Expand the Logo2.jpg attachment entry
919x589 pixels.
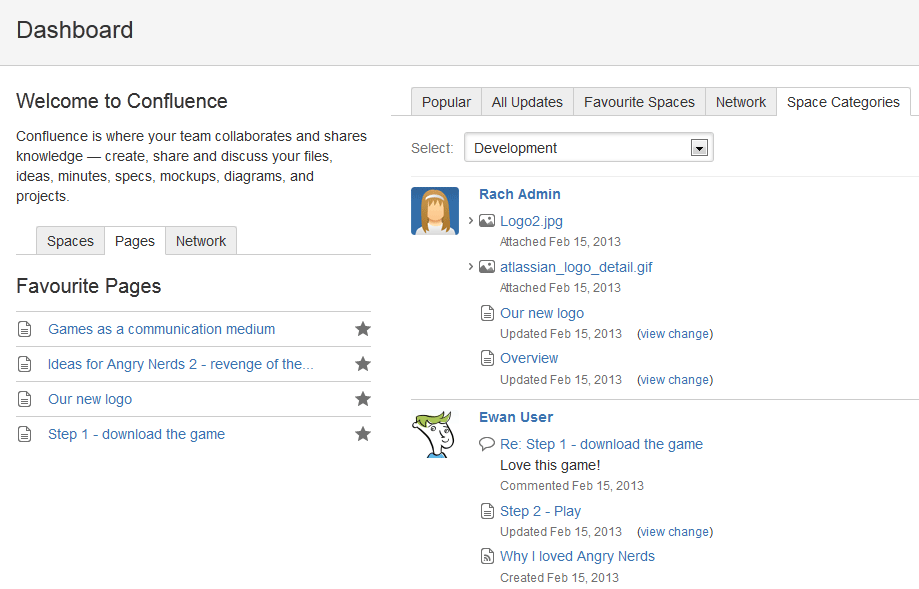pos(471,221)
